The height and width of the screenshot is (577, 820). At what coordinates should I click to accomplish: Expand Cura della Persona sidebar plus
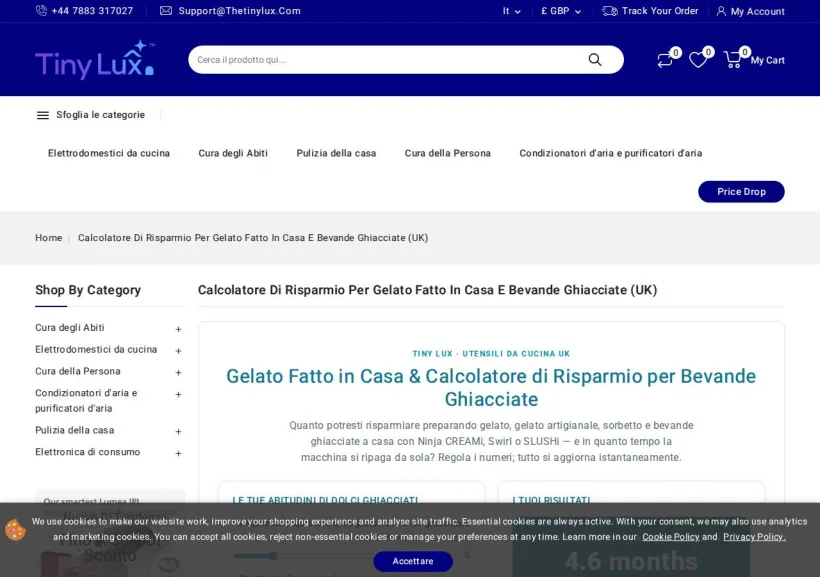click(178, 372)
